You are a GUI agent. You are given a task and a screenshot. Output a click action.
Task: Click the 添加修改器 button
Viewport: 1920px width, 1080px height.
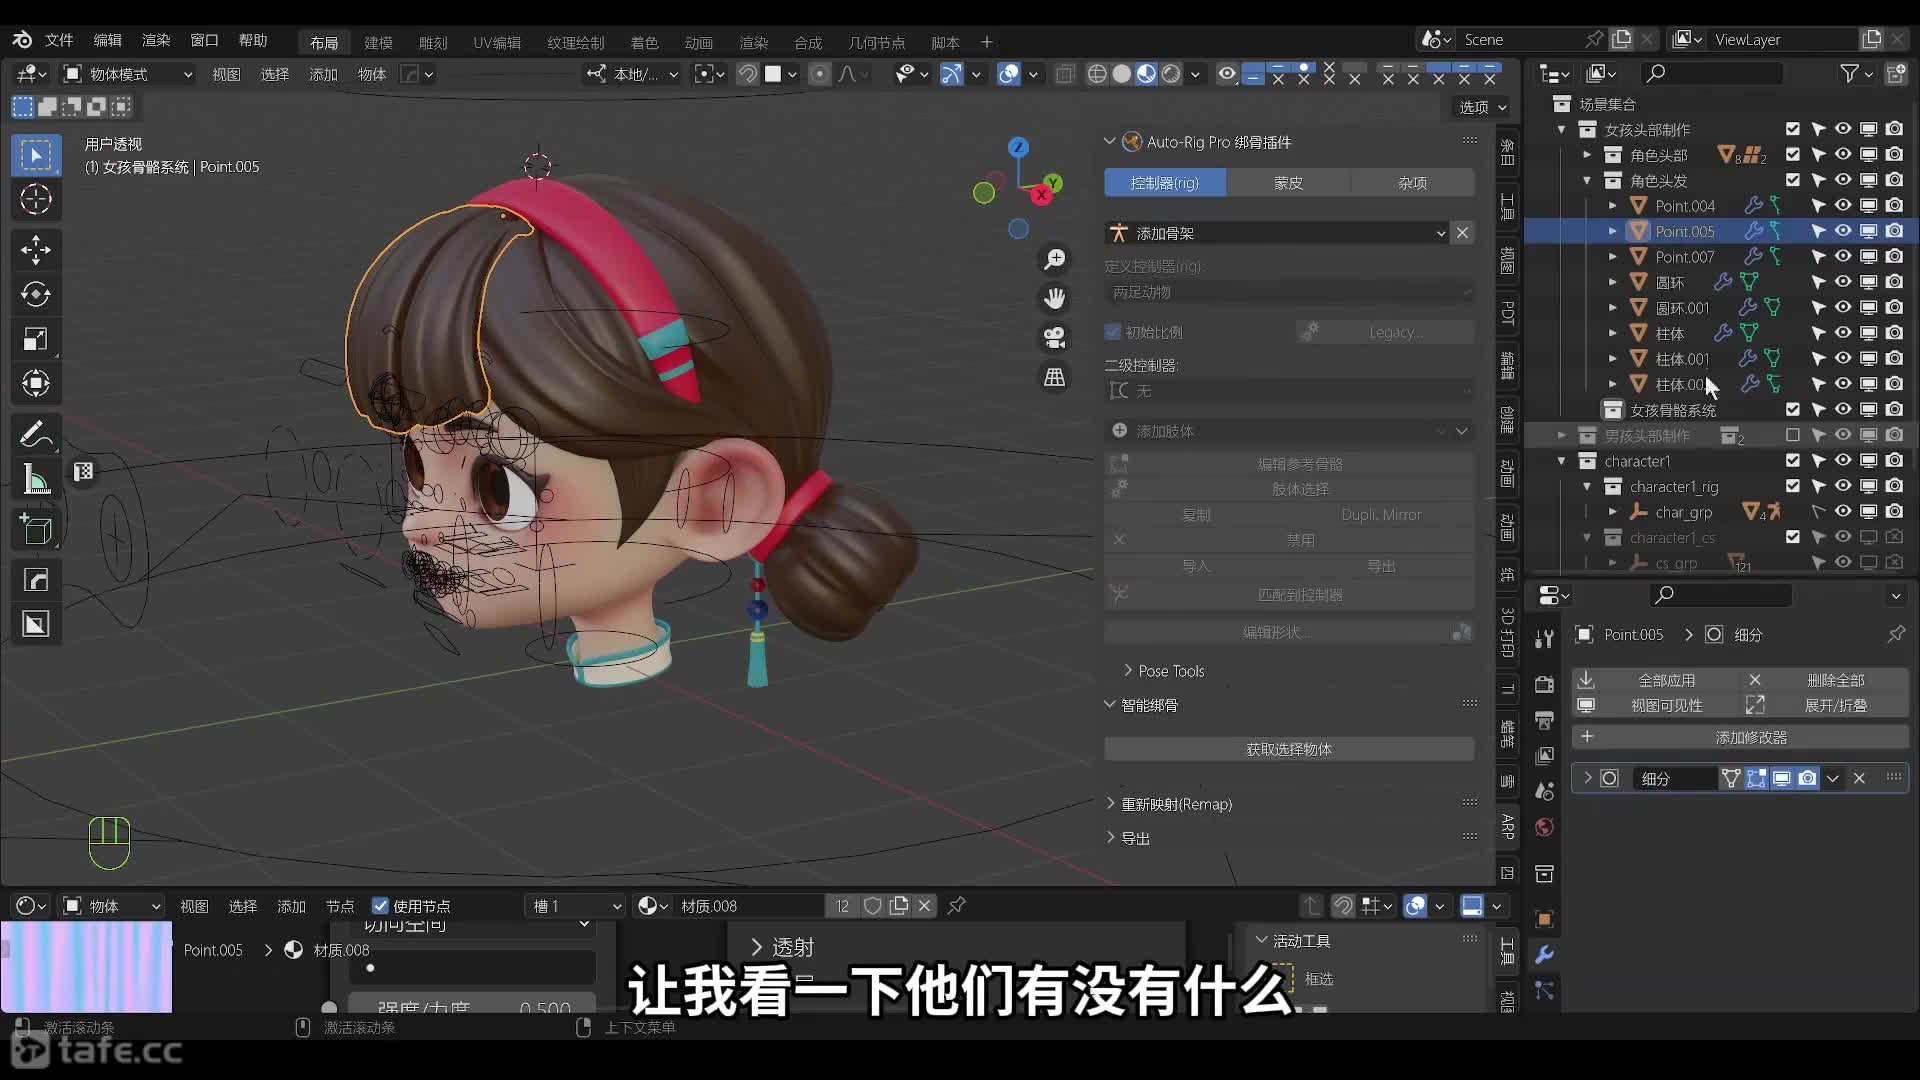pyautogui.click(x=1740, y=737)
